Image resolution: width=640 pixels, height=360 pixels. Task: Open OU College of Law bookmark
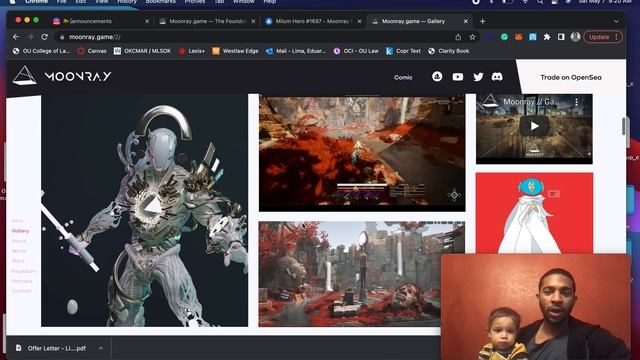[41, 51]
